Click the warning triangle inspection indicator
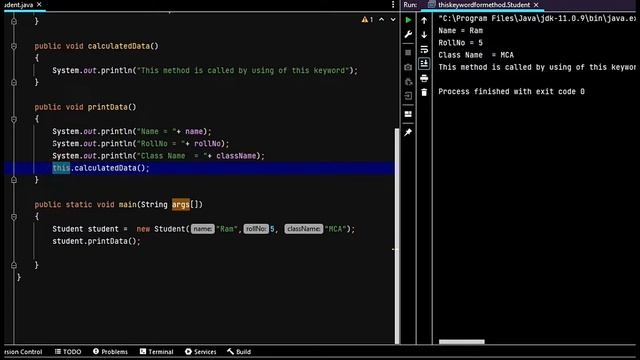This screenshot has width=640, height=360. (x=364, y=20)
